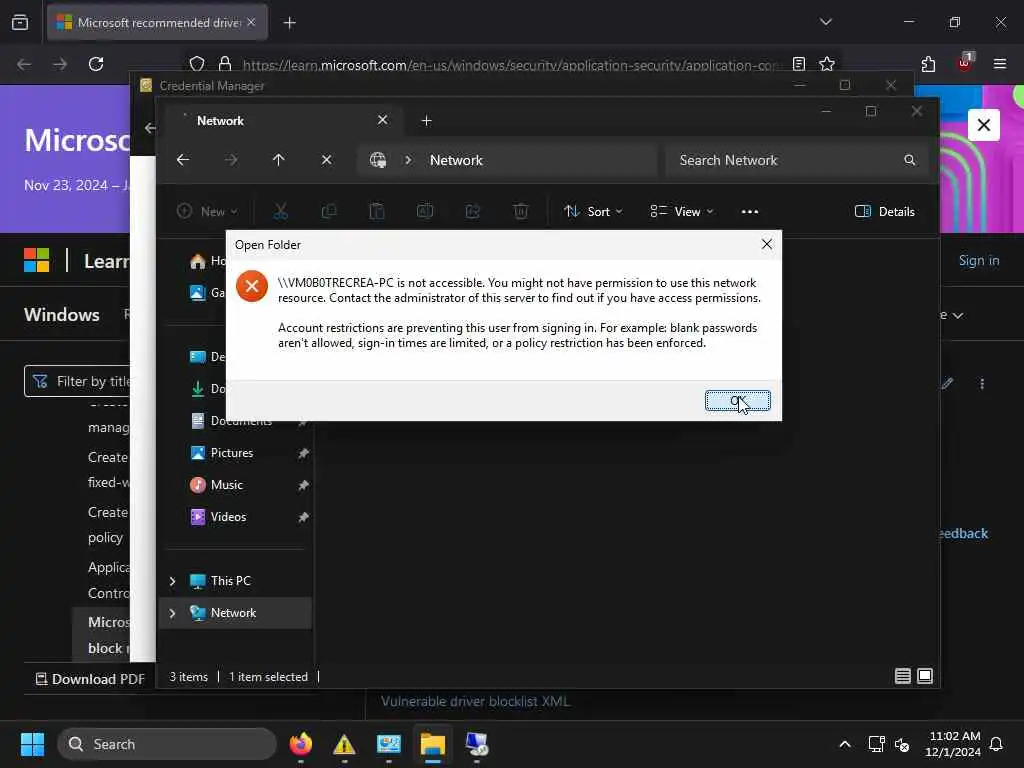1024x768 pixels.
Task: Click the Rename icon in Explorer toolbar
Action: click(424, 212)
